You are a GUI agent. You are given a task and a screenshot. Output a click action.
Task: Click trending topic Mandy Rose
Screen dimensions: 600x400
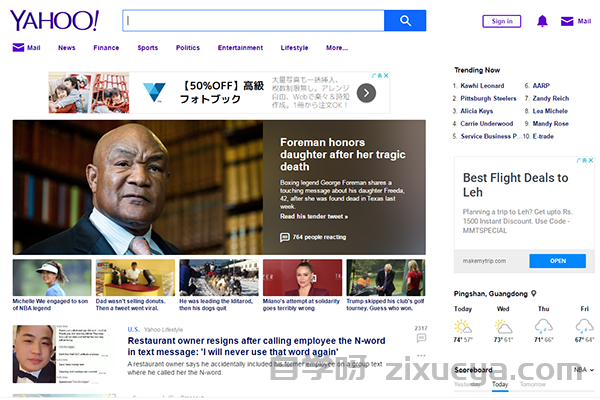(551, 124)
